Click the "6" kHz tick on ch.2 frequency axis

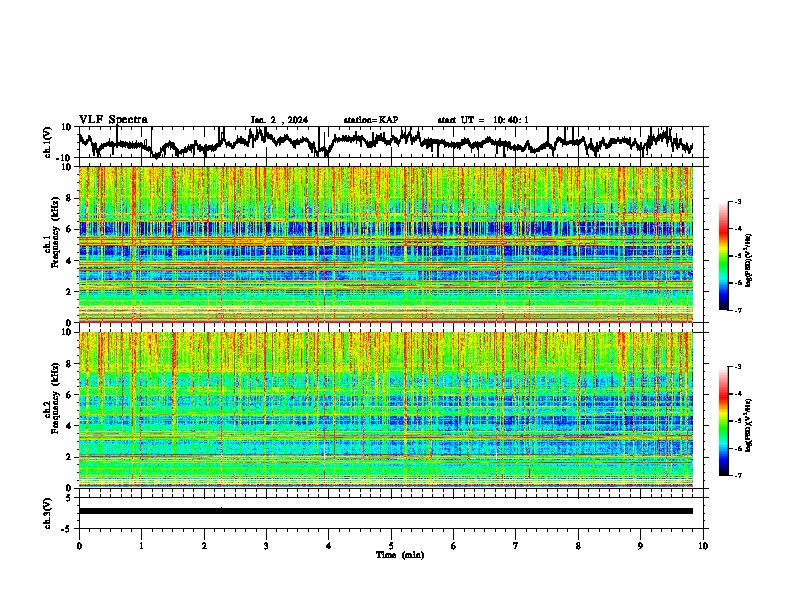pyautogui.click(x=70, y=395)
